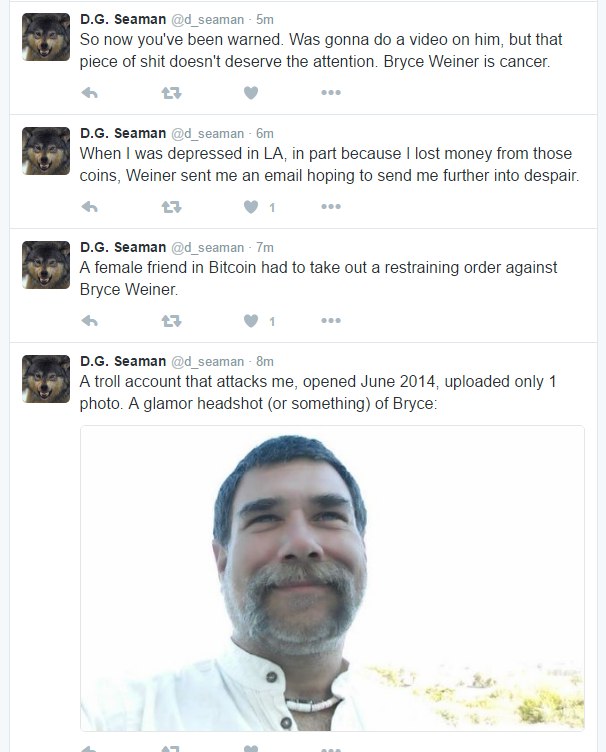606x752 pixels.
Task: Reply to the 5m tweet
Action: coord(90,93)
